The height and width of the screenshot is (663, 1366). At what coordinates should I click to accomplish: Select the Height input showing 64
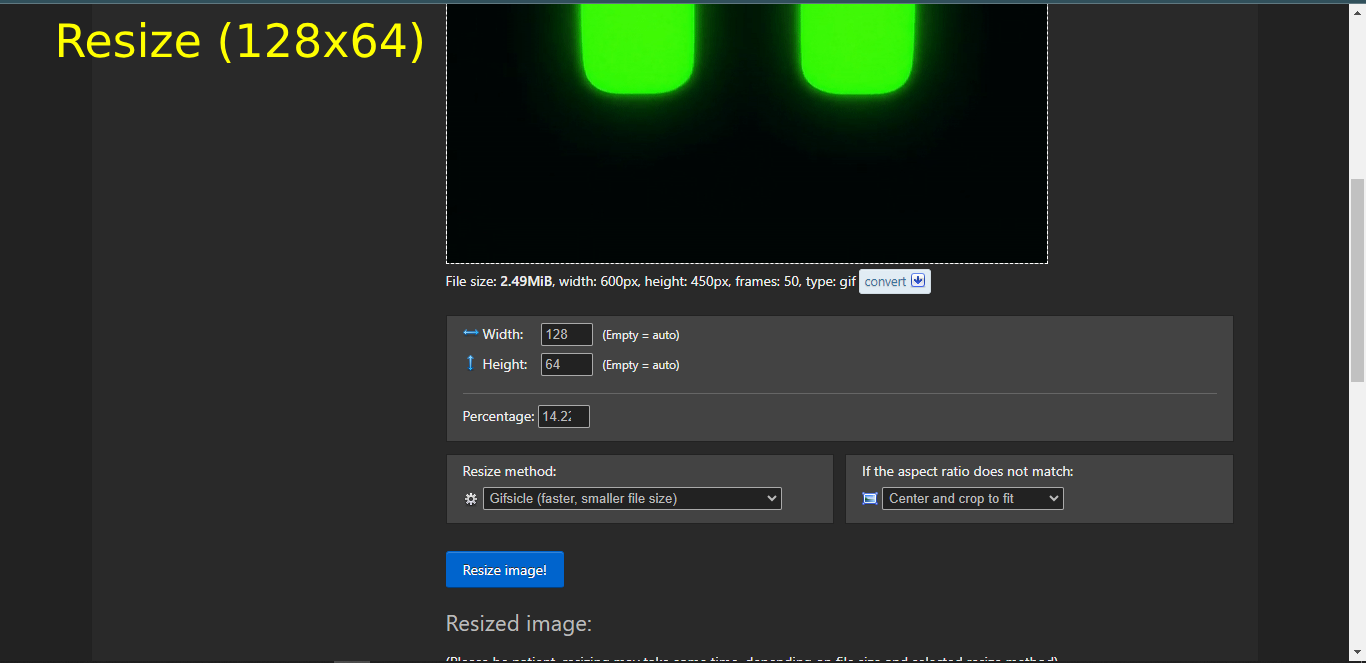[566, 364]
